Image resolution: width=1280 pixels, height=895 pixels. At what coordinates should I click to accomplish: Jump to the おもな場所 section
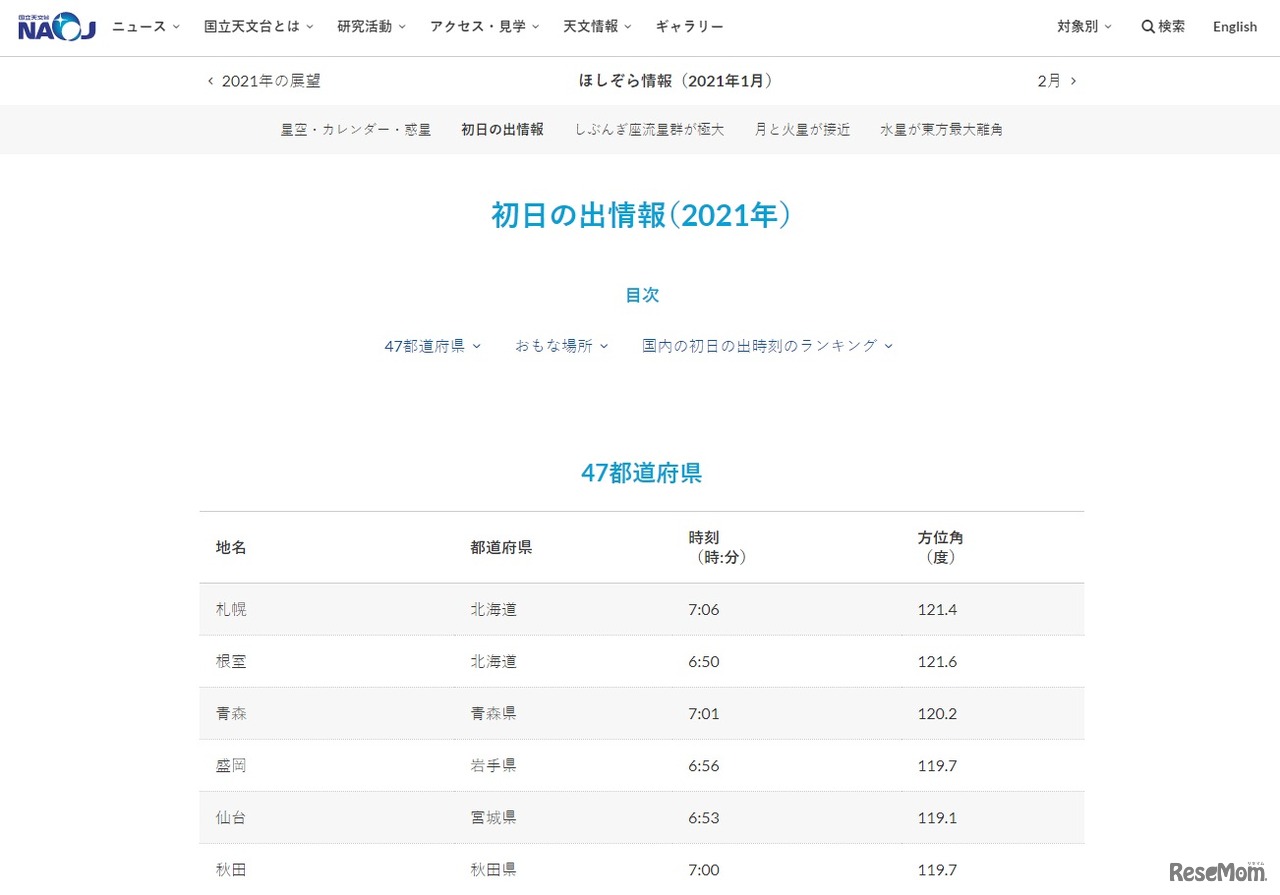[562, 346]
